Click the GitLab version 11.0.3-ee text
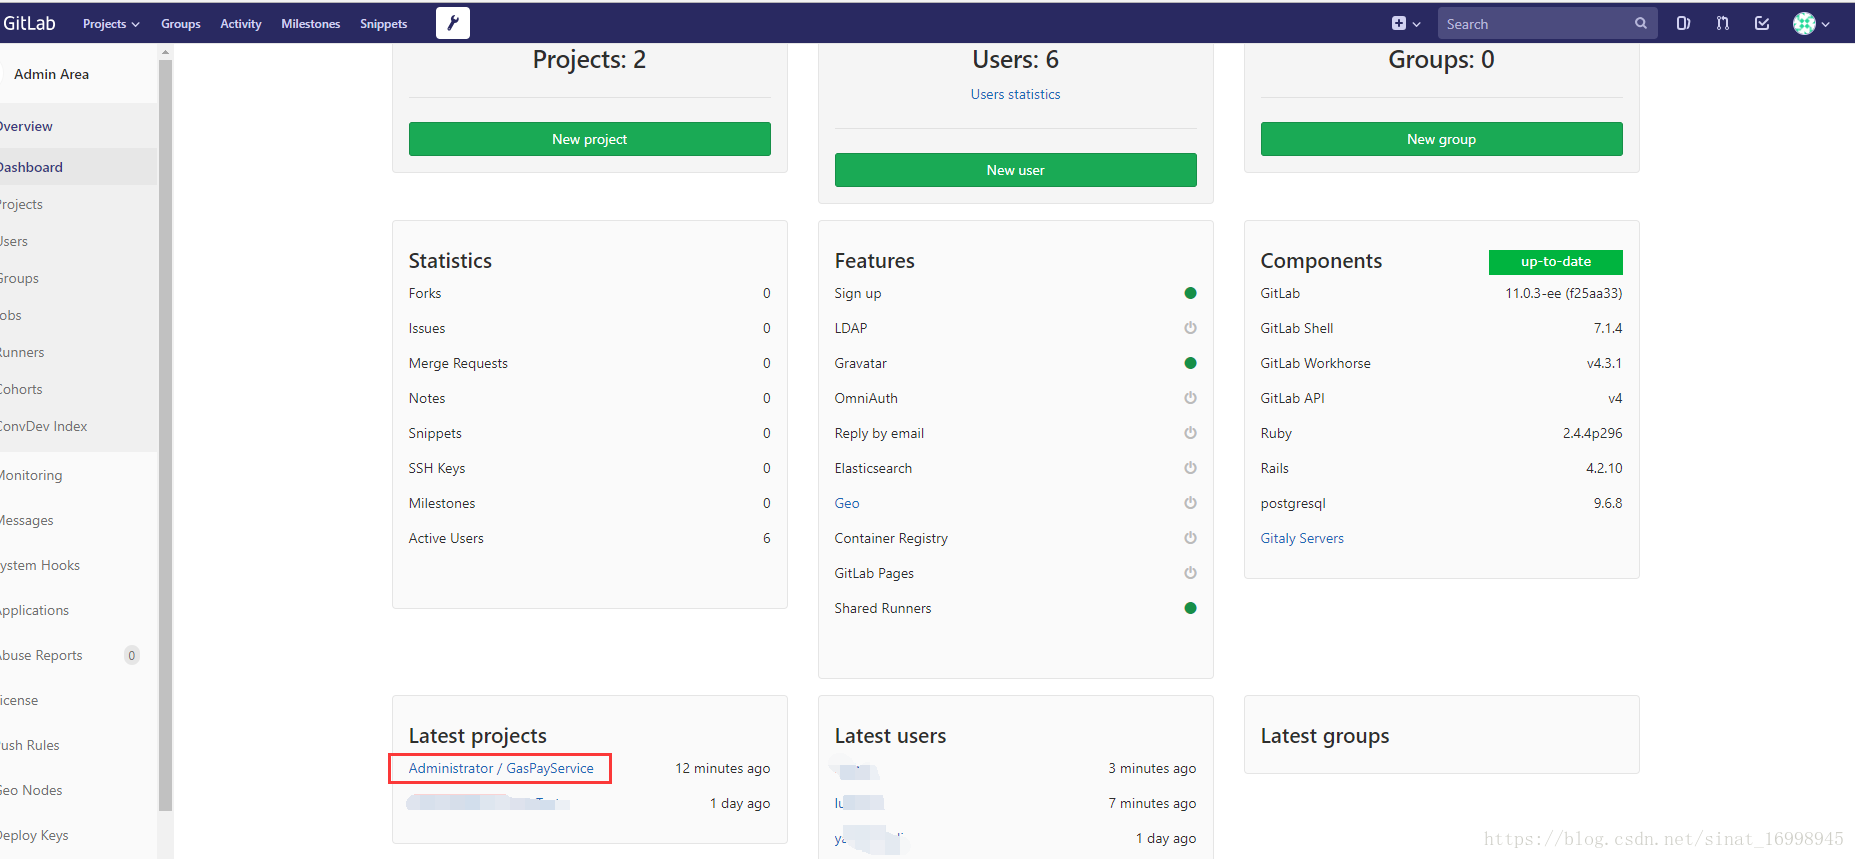This screenshot has height=859, width=1855. (x=1564, y=293)
